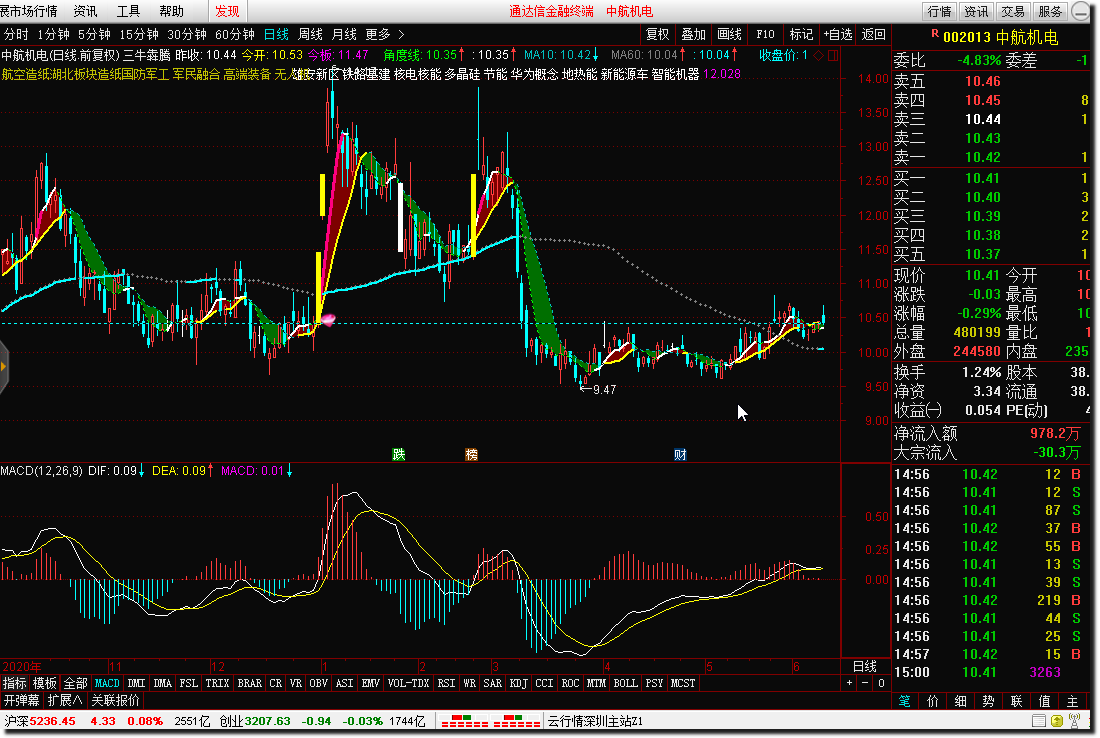Select the 日线 daily period

(276, 34)
